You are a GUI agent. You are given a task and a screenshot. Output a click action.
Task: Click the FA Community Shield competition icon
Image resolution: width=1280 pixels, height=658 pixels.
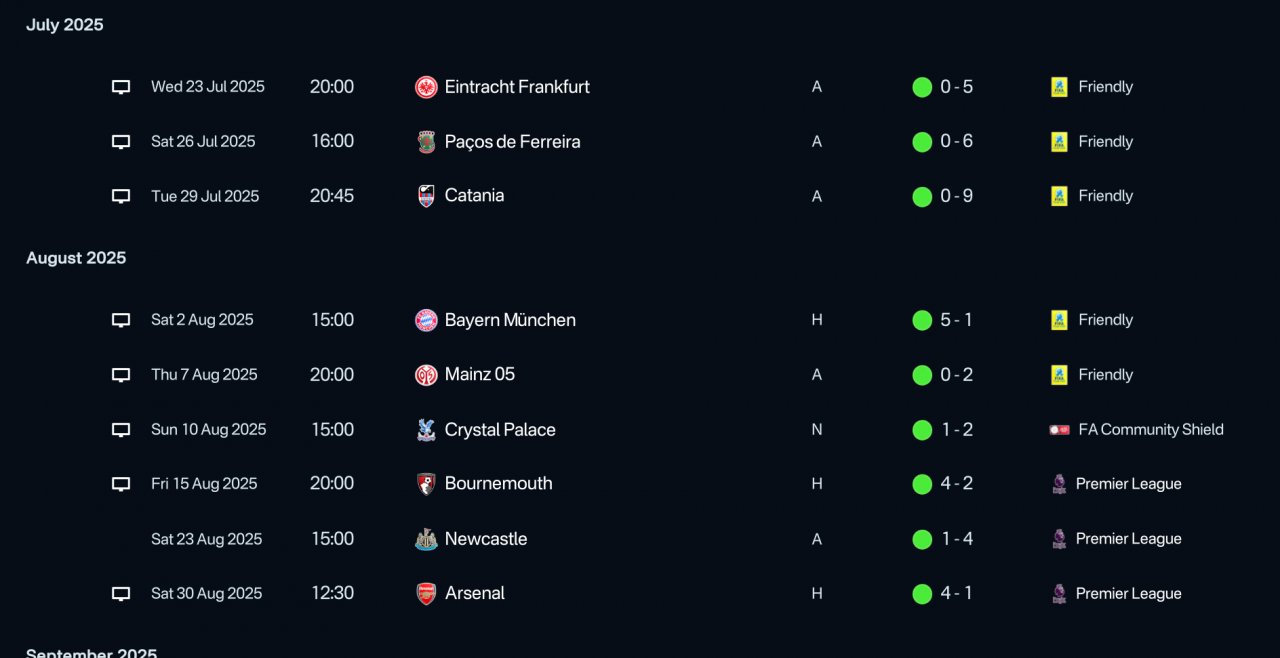[1059, 430]
